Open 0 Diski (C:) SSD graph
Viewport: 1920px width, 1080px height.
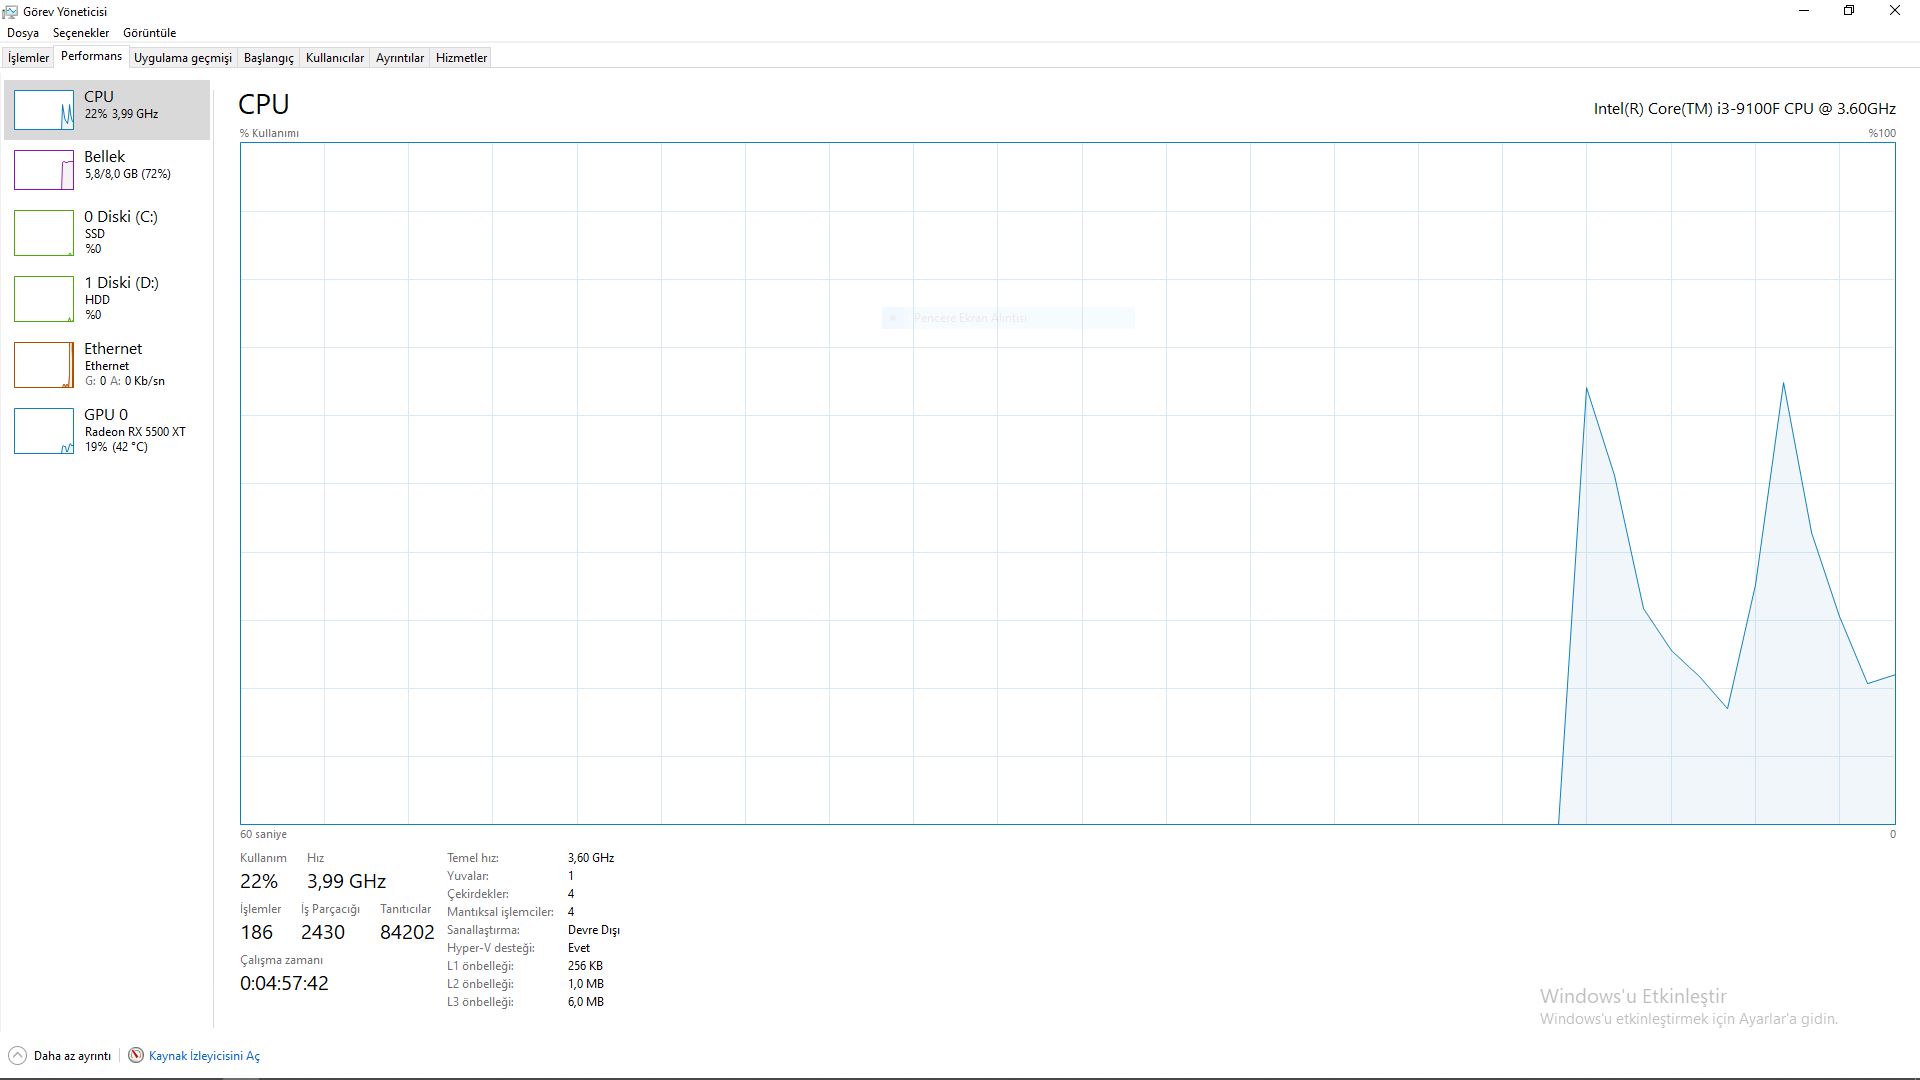[43, 232]
